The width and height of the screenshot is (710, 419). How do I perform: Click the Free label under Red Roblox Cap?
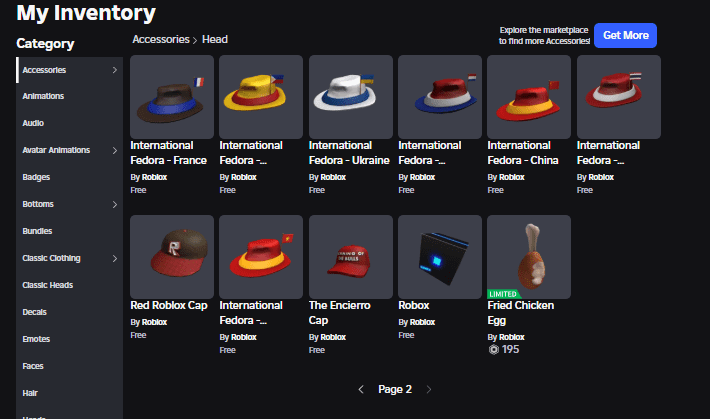tap(138, 335)
